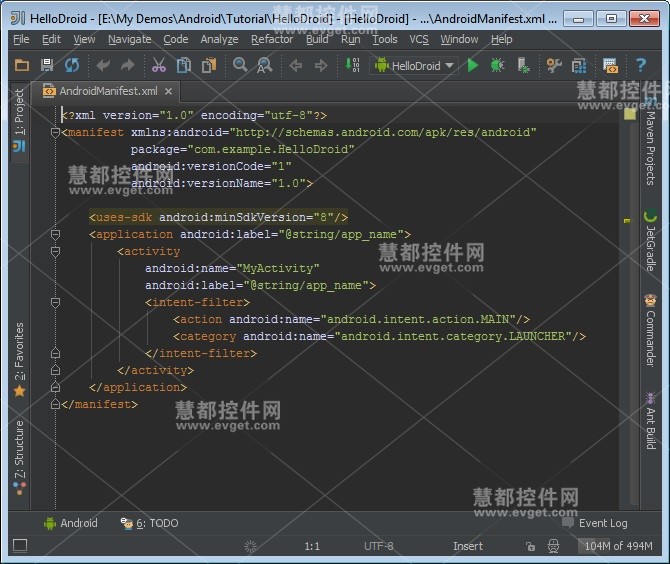Screen dimensions: 670x564
Task: Open Help question mark icon
Action: coord(641,65)
